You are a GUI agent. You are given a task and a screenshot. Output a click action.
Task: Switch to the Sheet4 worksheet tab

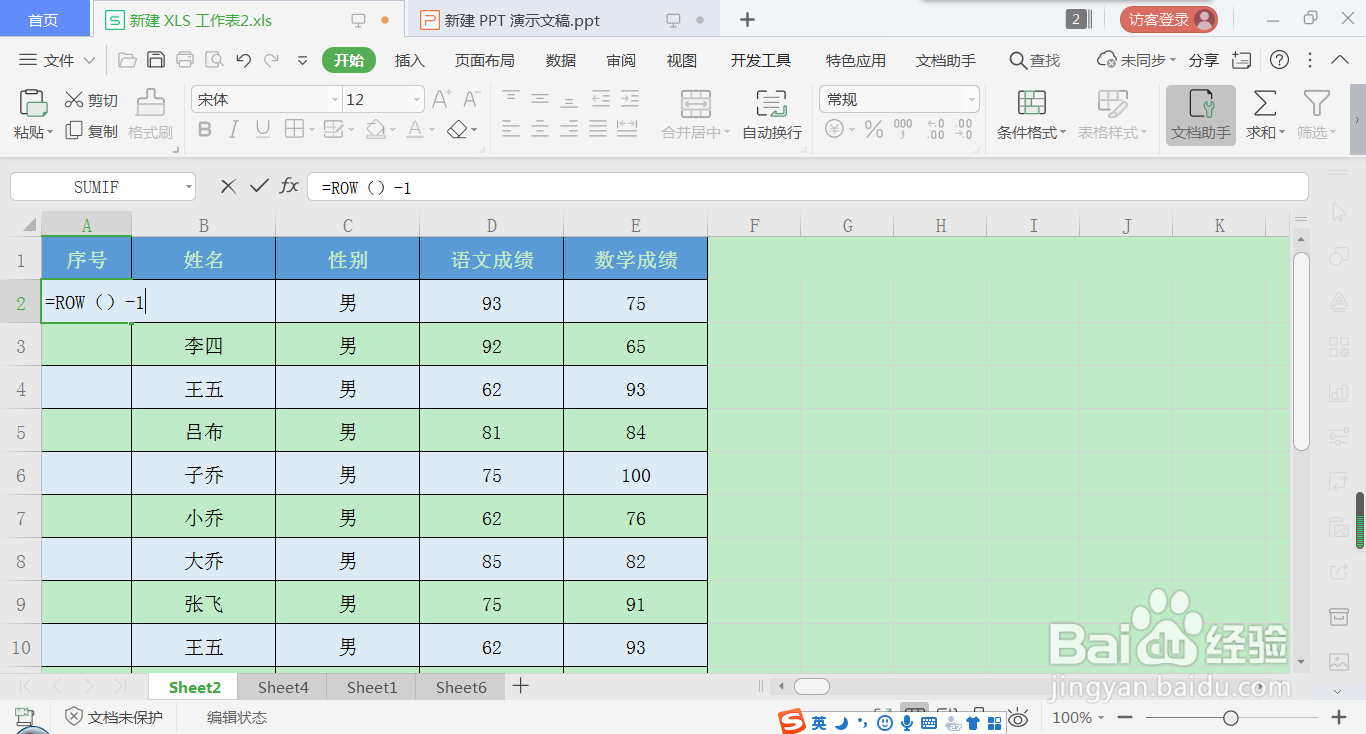pos(281,687)
